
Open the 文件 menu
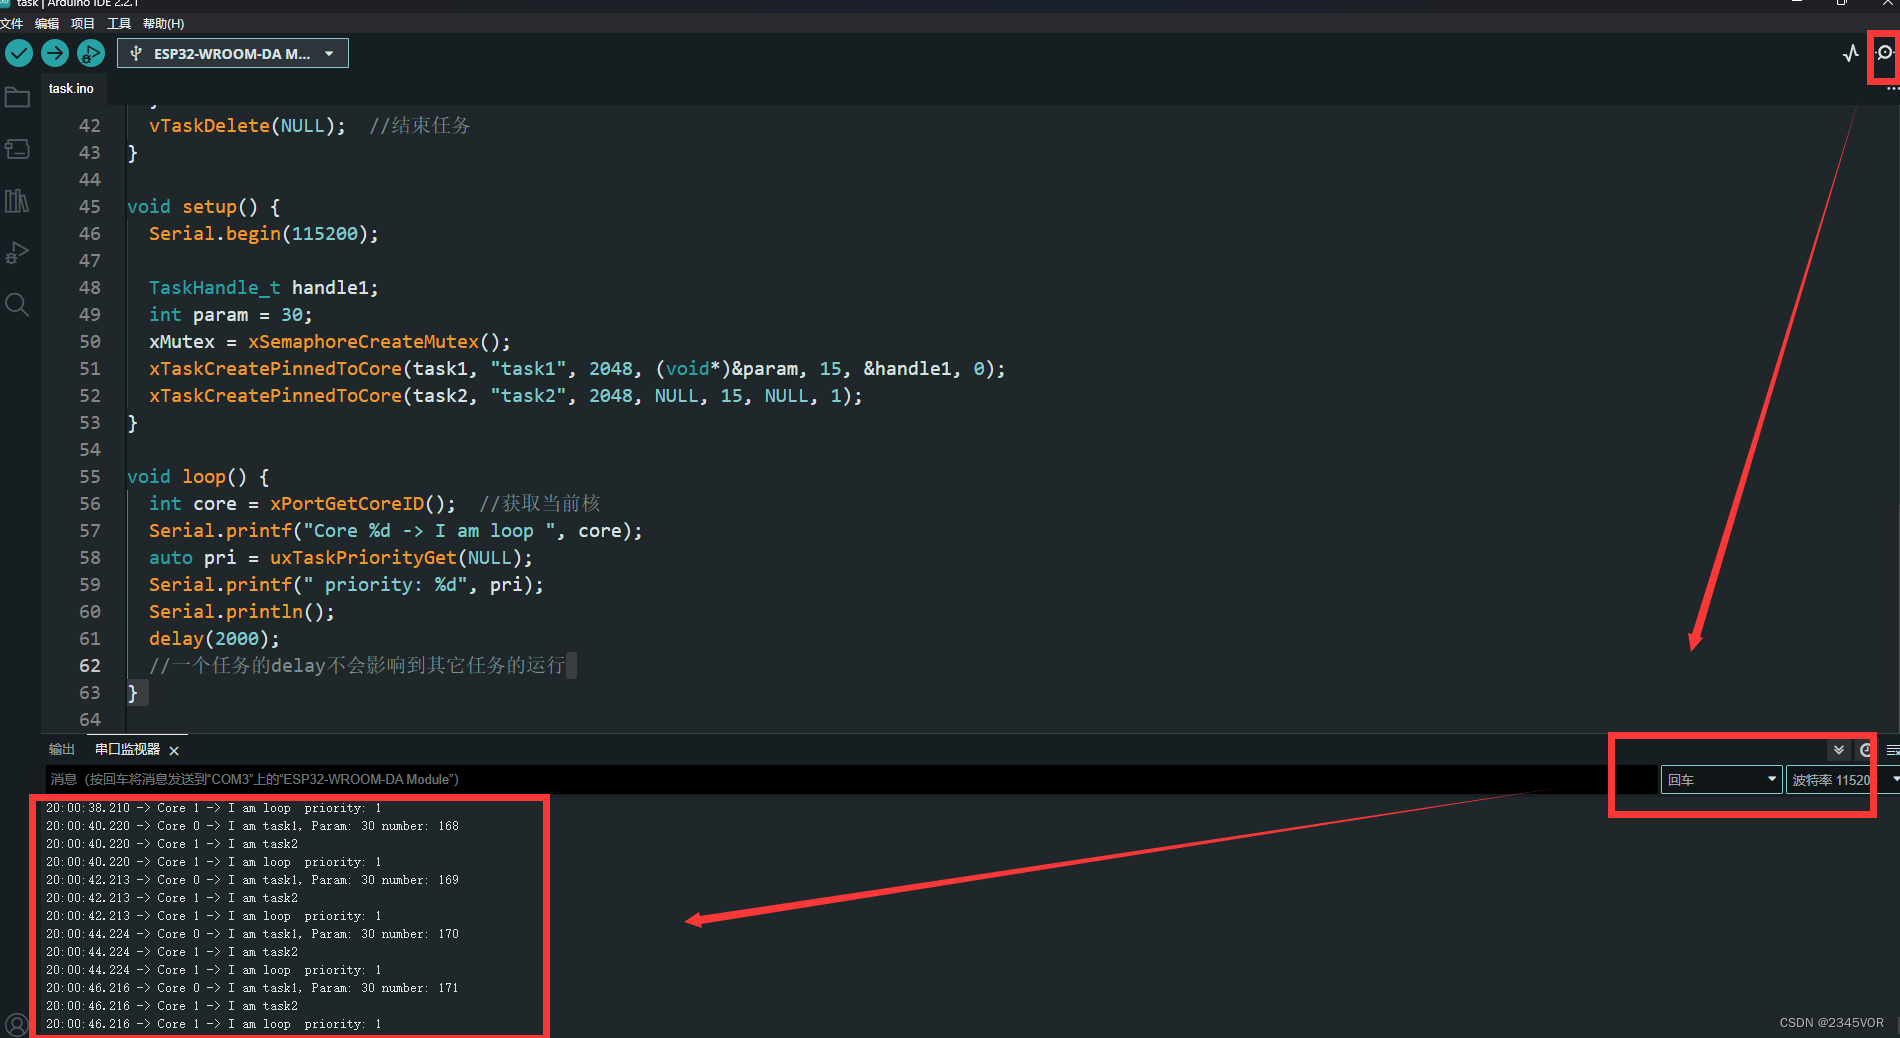(12, 23)
